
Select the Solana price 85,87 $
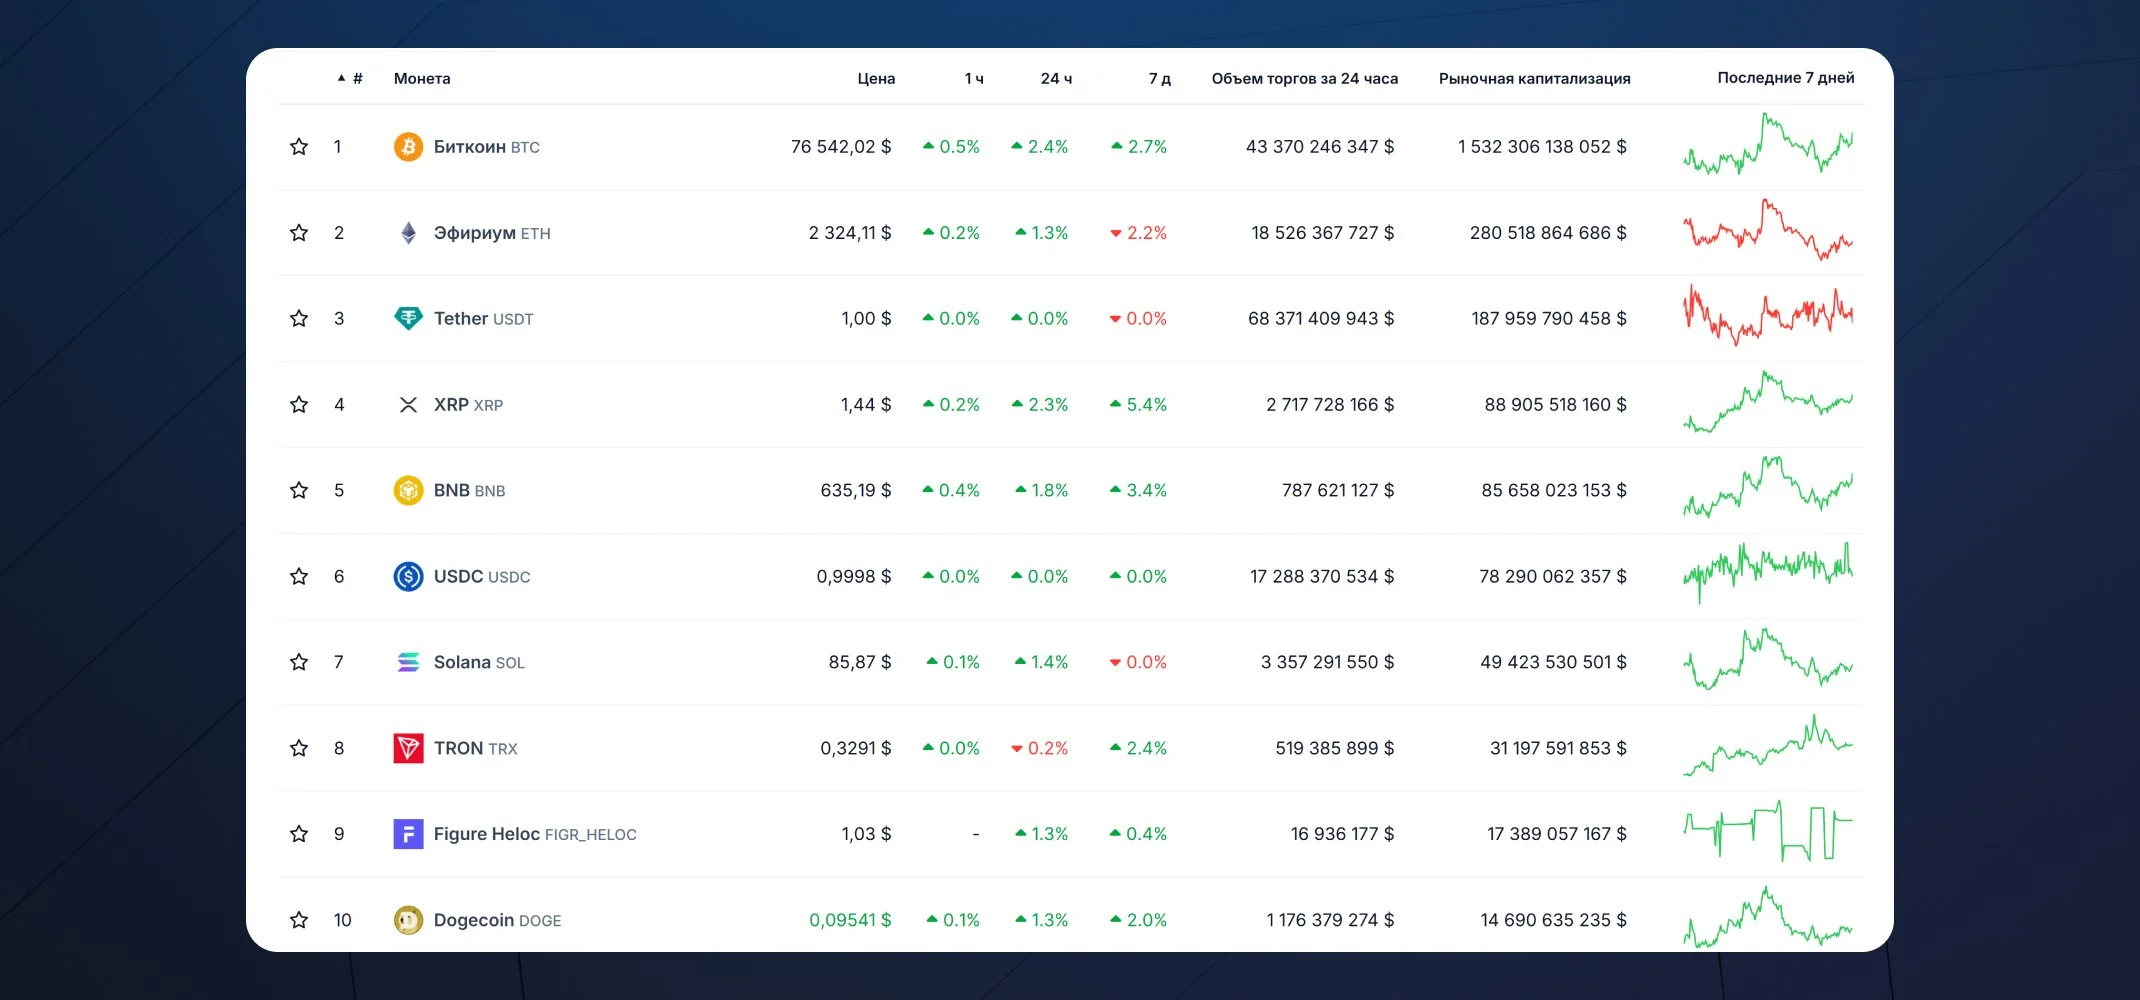(x=860, y=662)
